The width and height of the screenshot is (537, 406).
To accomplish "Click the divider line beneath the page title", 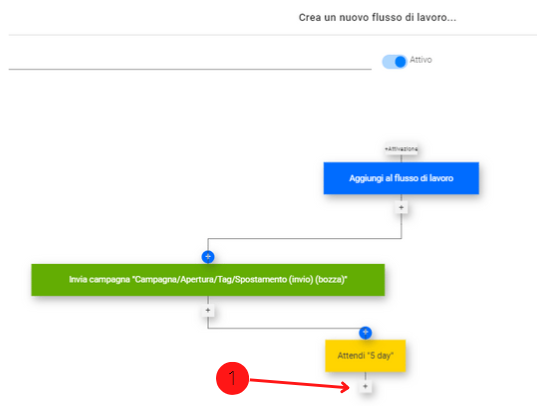I will pyautogui.click(x=273, y=35).
